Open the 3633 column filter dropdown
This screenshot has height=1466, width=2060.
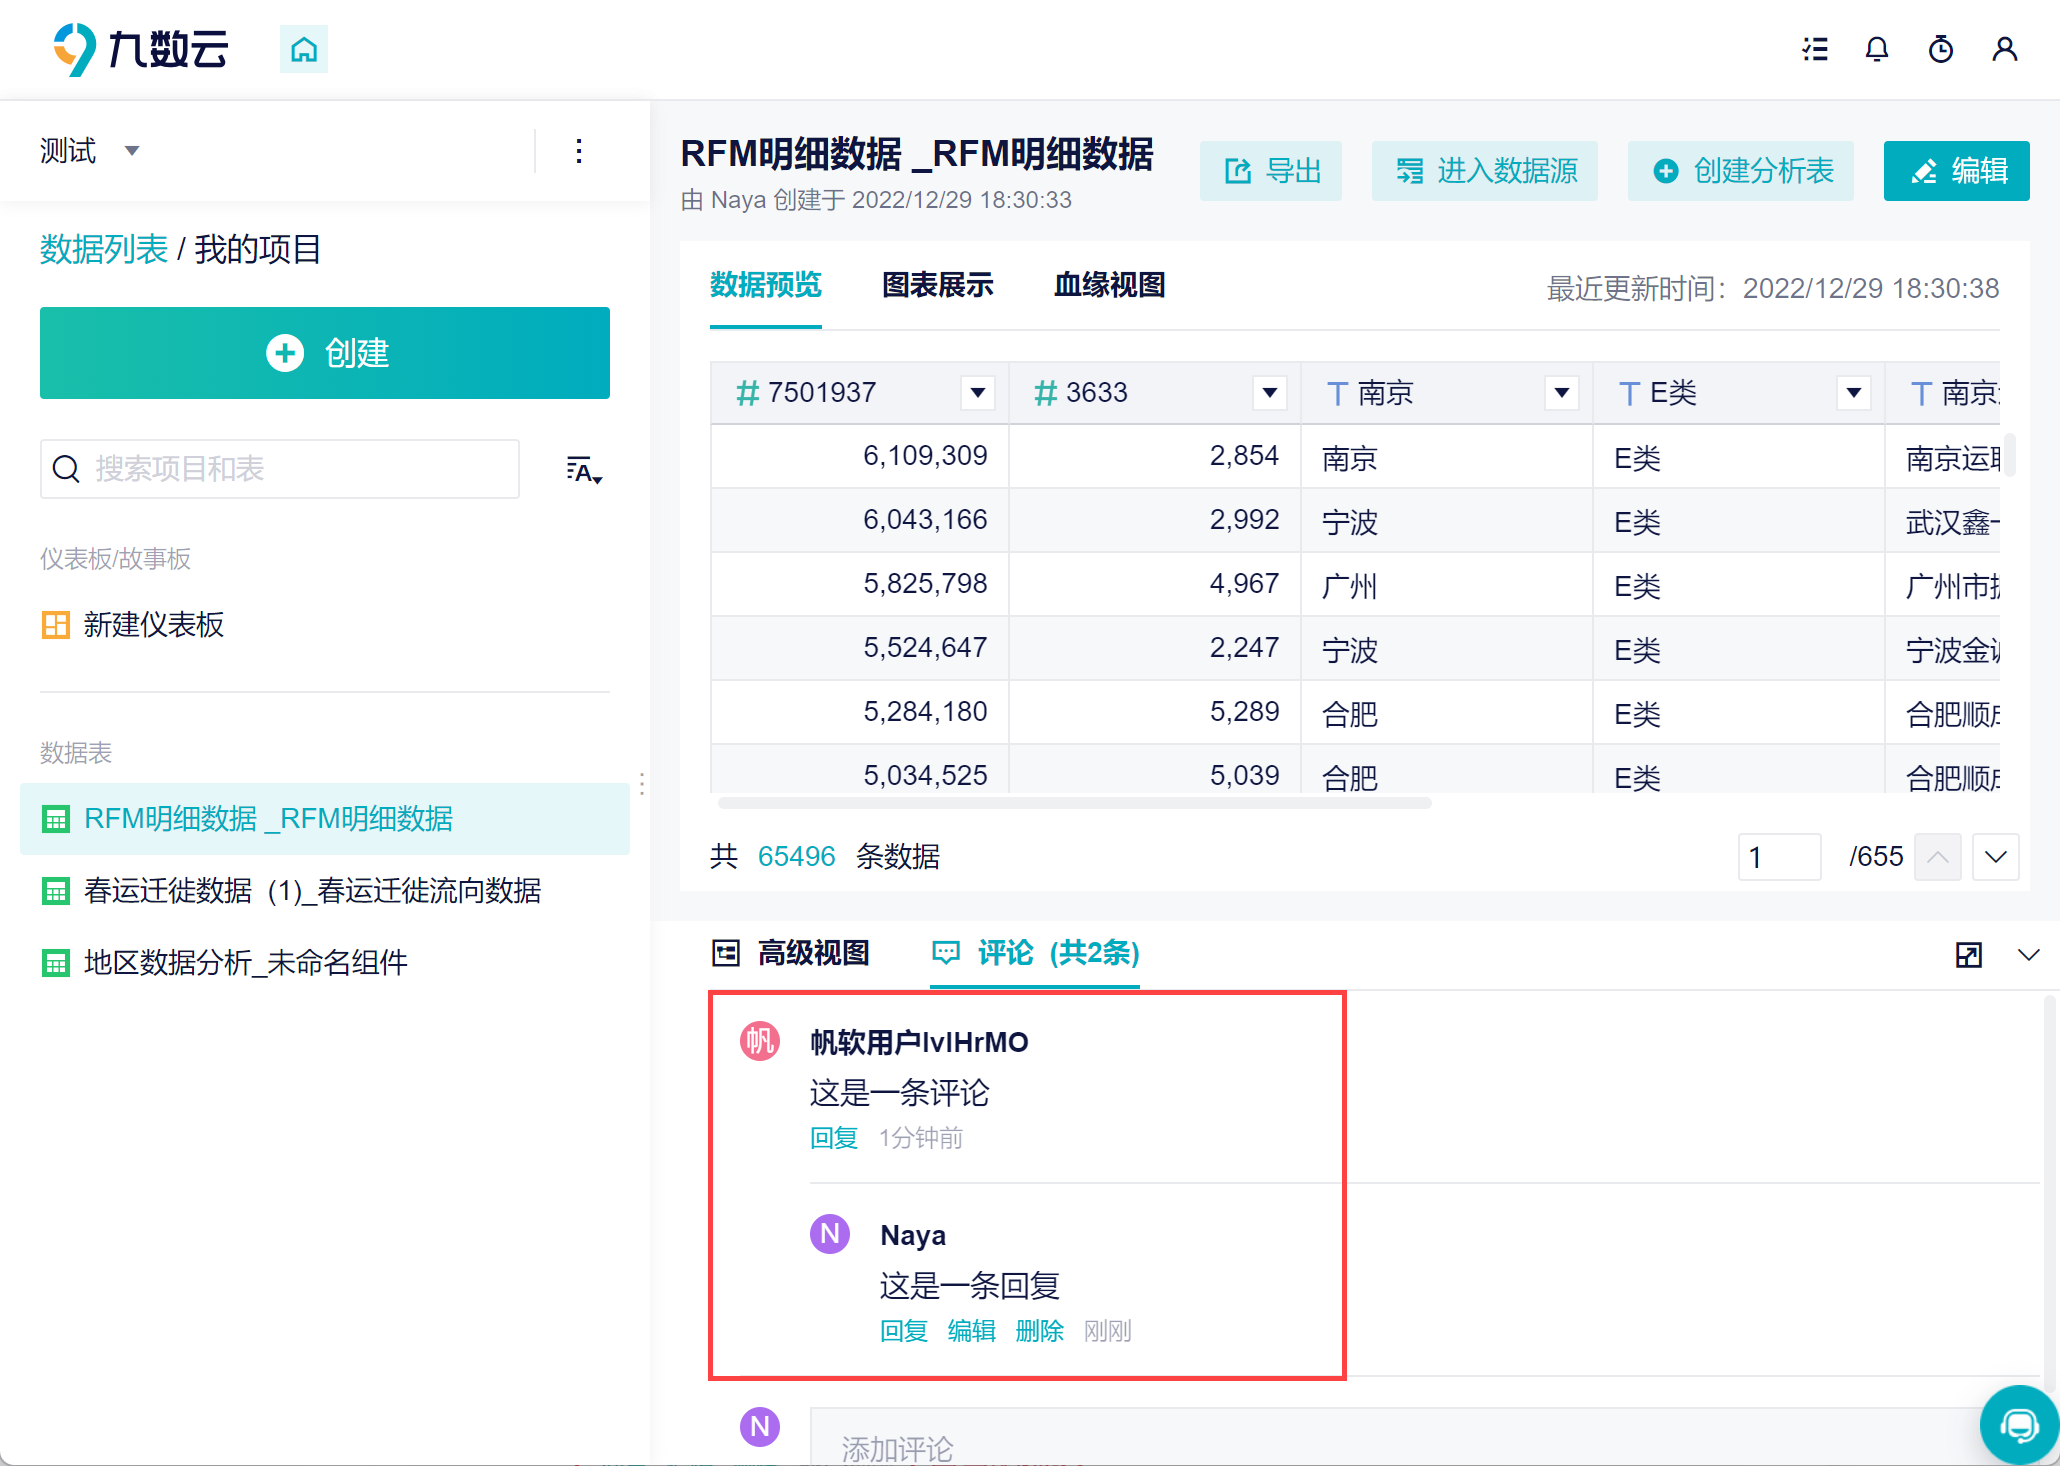tap(1270, 393)
